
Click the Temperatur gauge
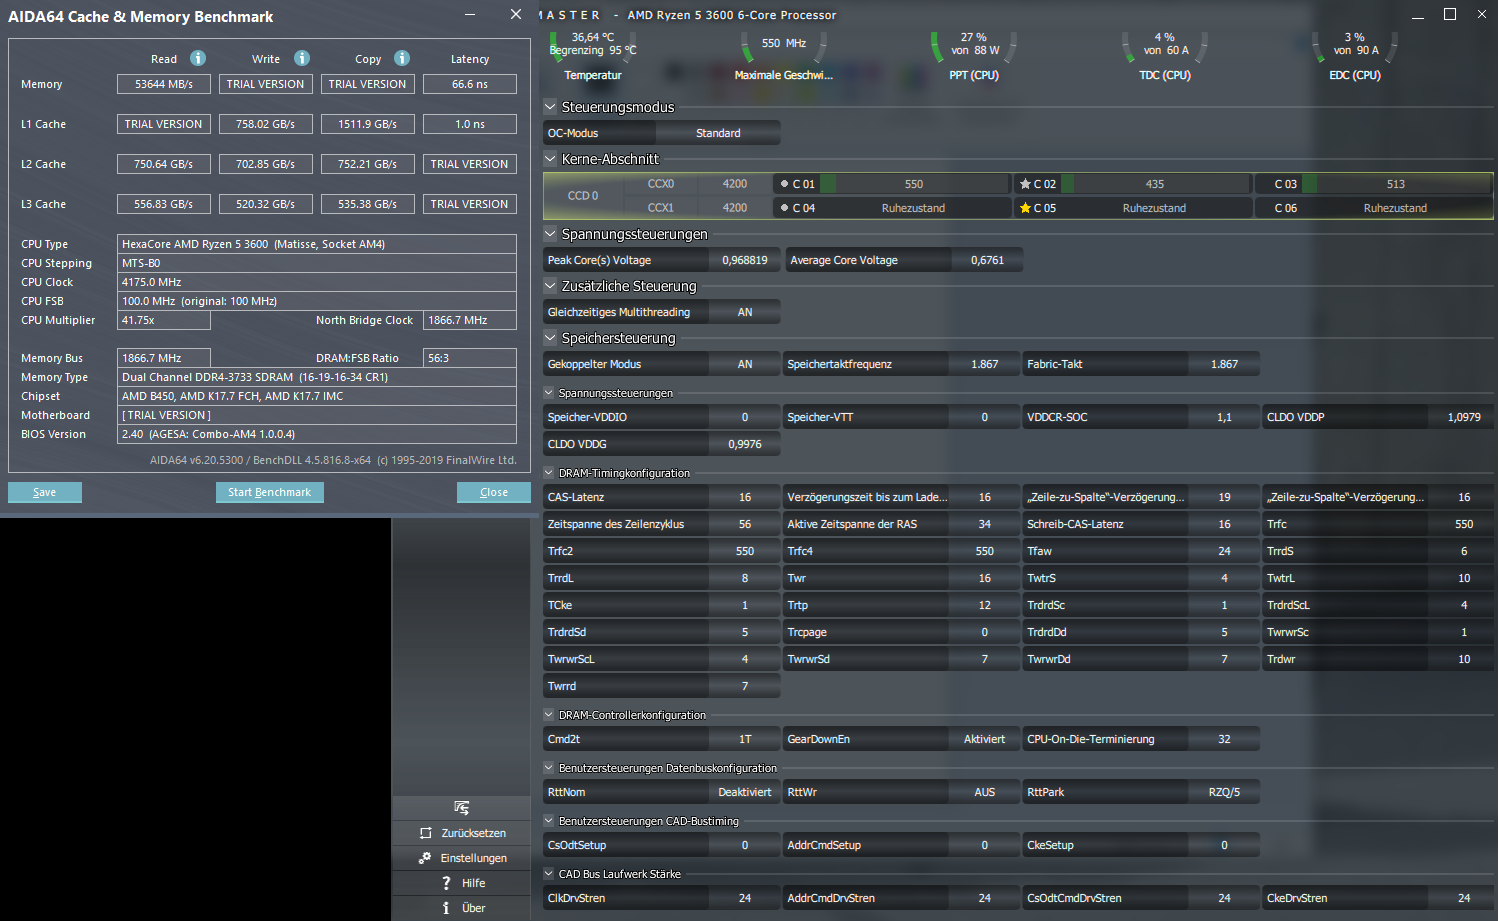tap(593, 56)
